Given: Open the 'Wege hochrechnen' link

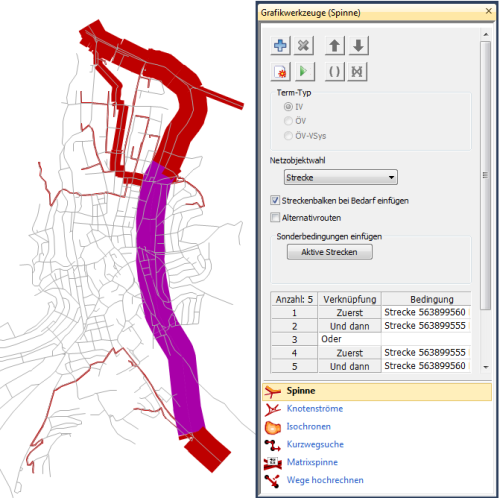Looking at the screenshot, I should click(325, 480).
